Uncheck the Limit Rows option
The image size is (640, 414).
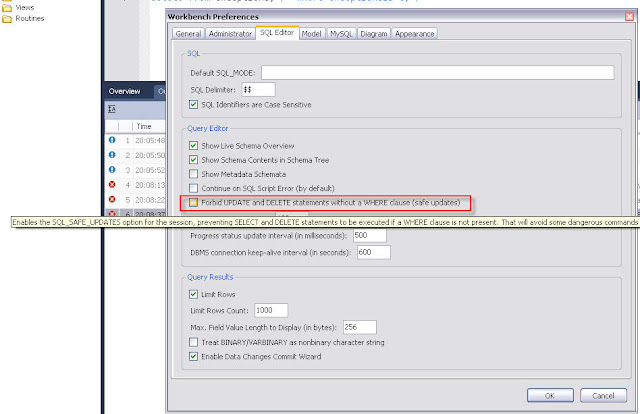(x=193, y=294)
